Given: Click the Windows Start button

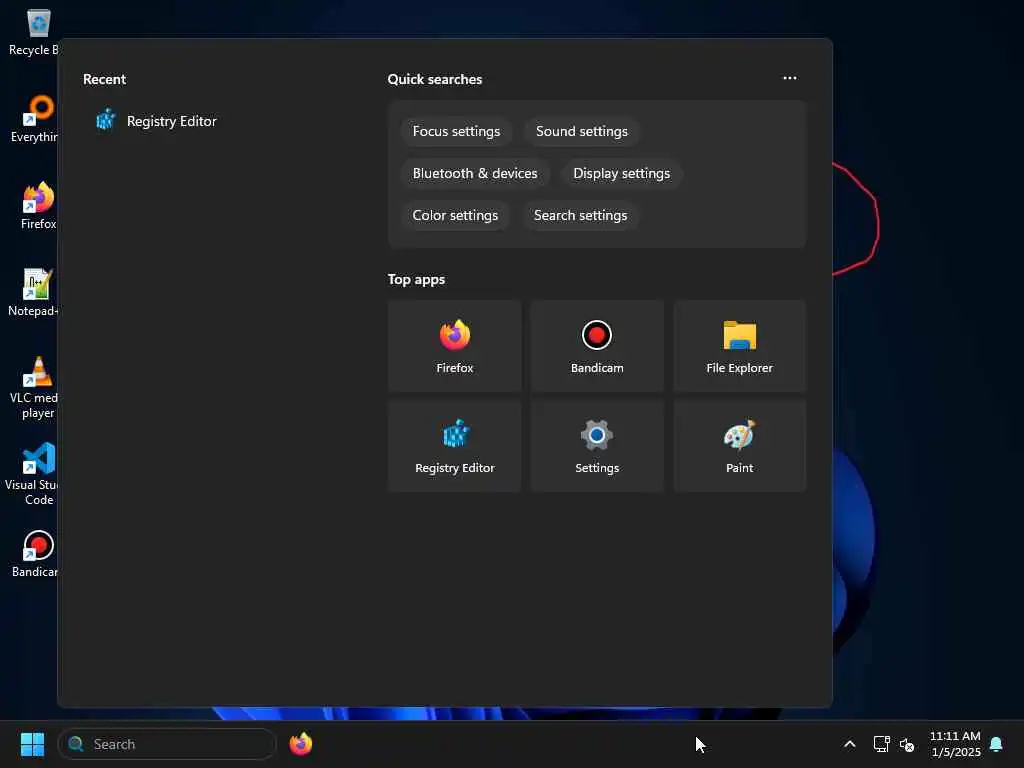Looking at the screenshot, I should click(x=32, y=744).
